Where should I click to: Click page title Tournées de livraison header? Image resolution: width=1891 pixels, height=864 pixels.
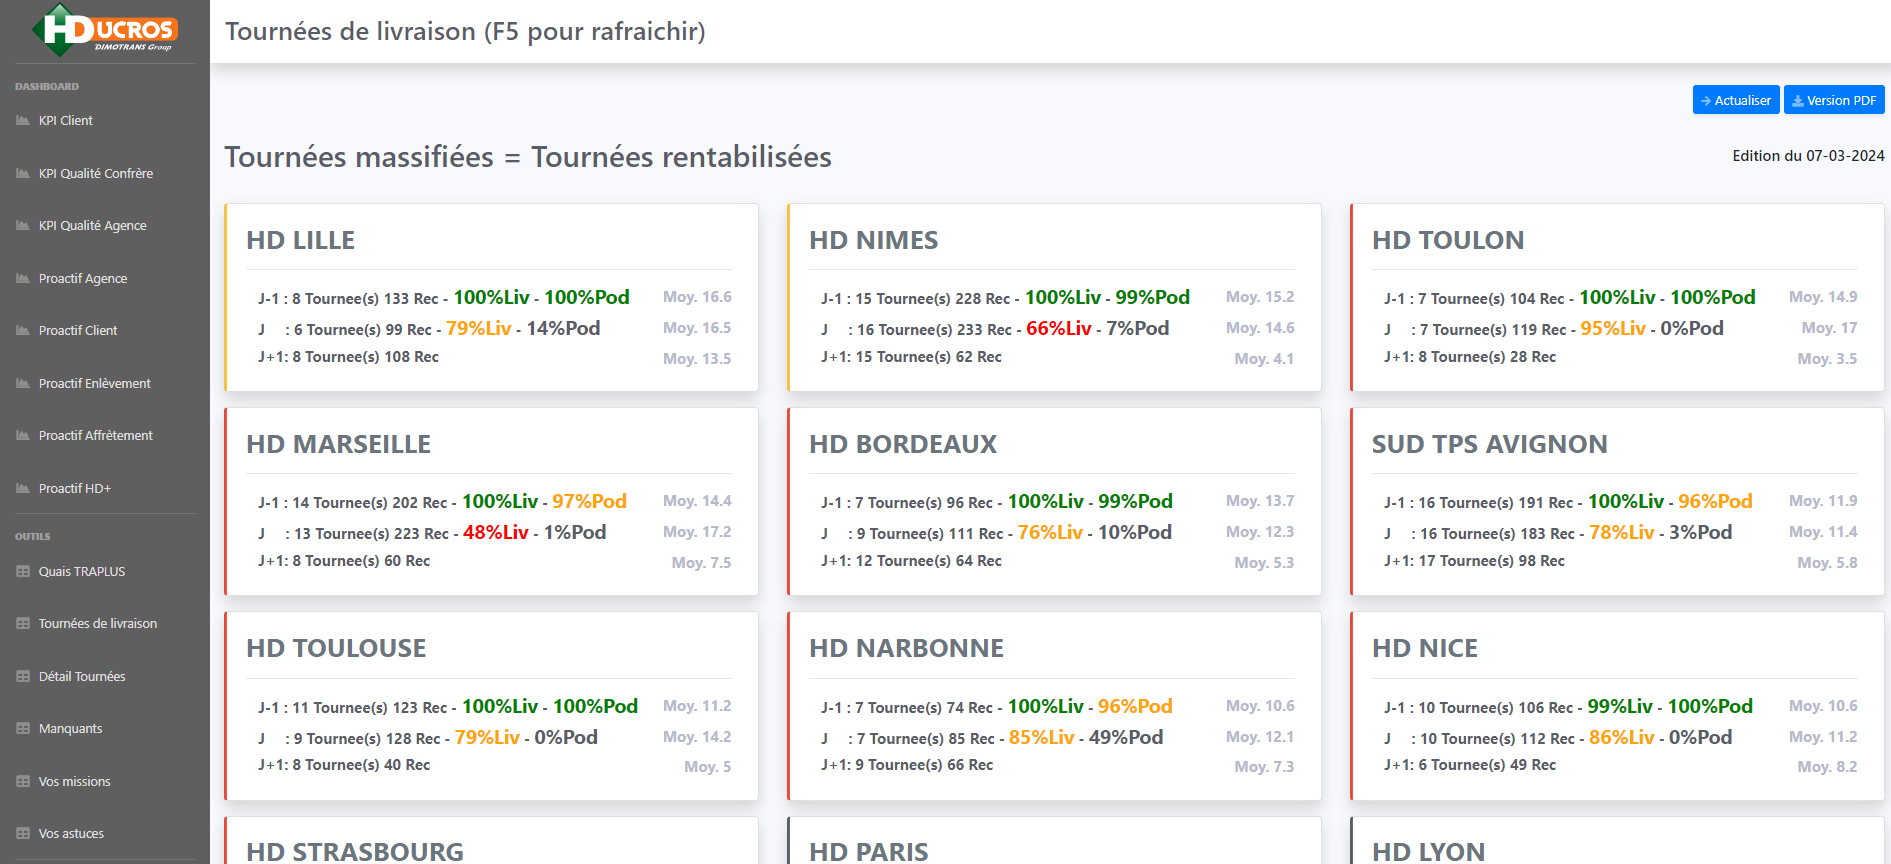[x=465, y=32]
